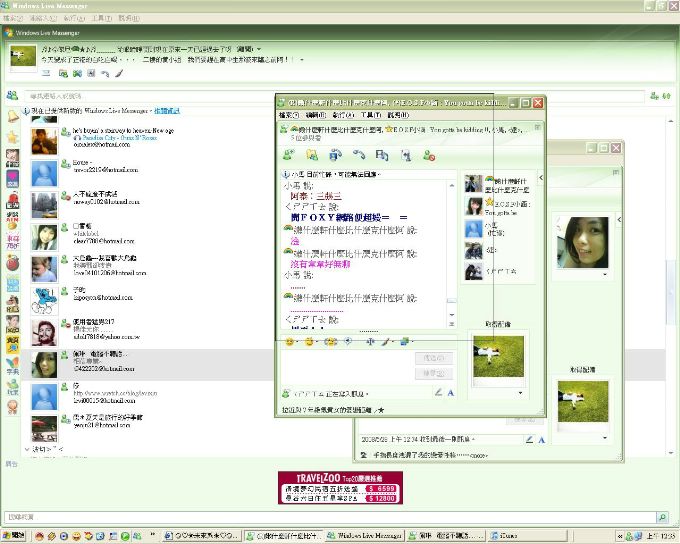This screenshot has width=680, height=544.
Task: Click the Paradise City song link
Action: click(x=119, y=138)
